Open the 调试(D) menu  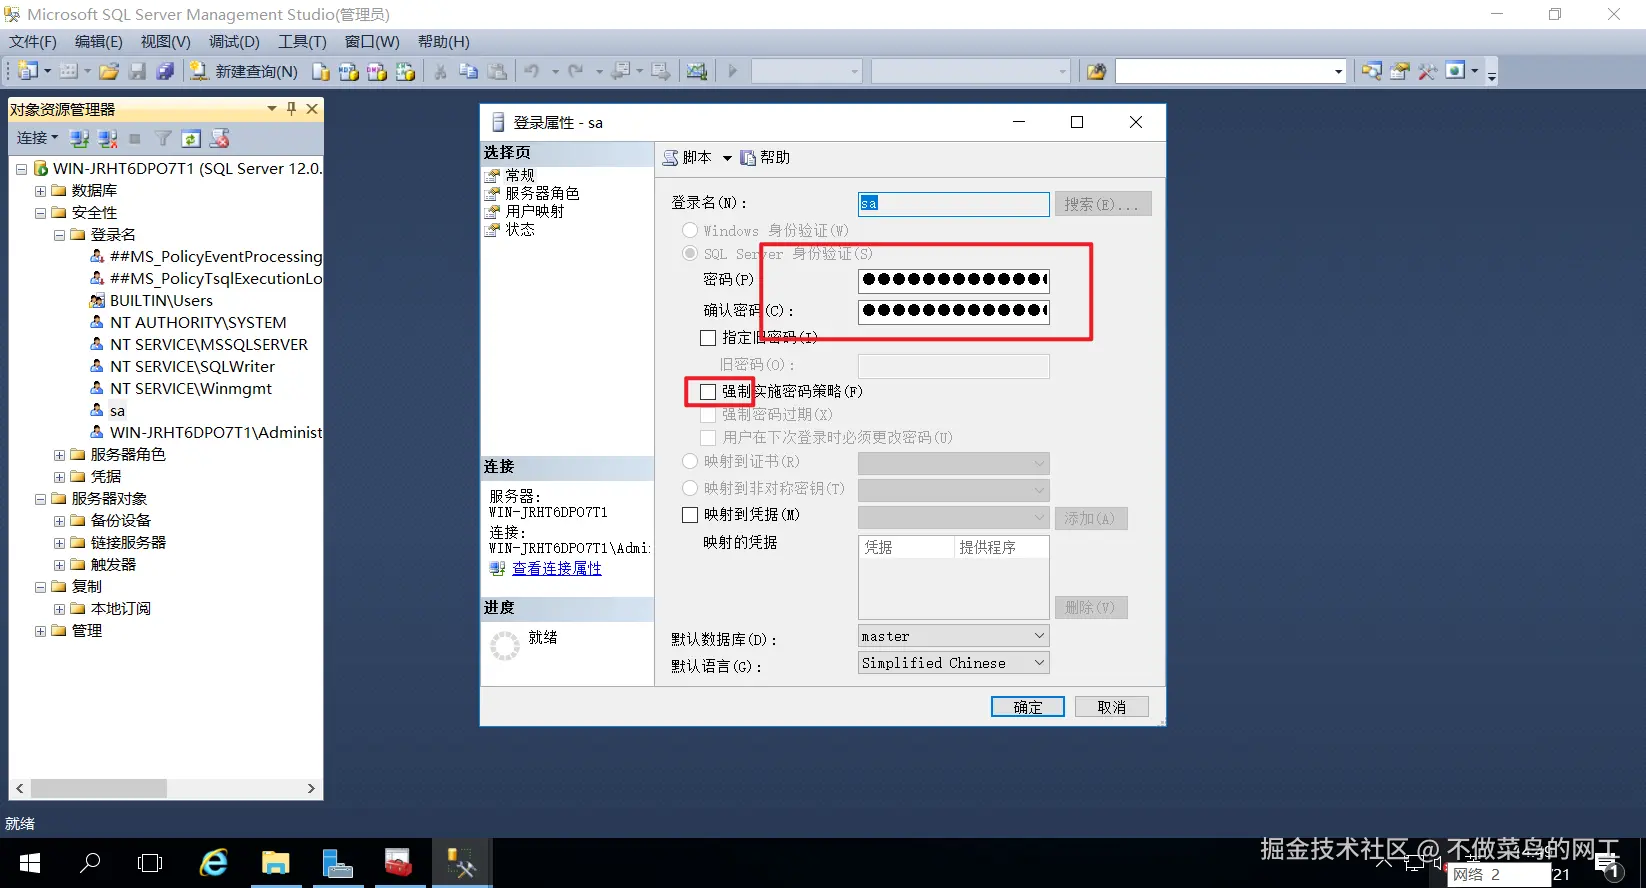234,42
